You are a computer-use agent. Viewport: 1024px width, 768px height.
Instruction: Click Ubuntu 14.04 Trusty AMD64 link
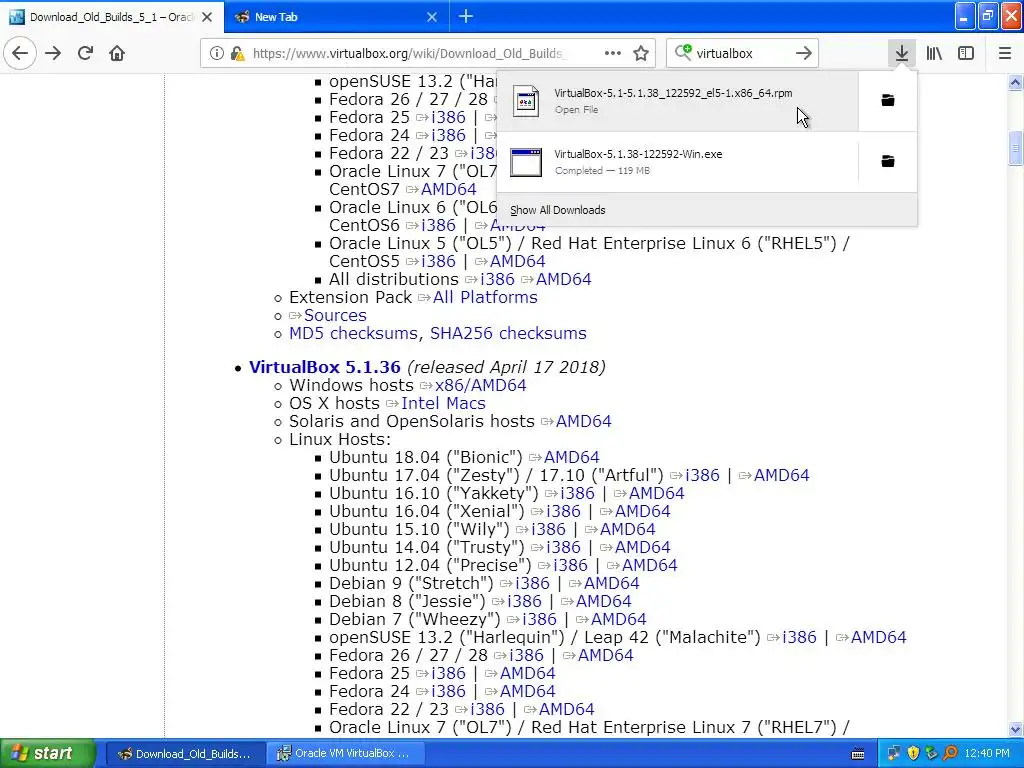643,547
